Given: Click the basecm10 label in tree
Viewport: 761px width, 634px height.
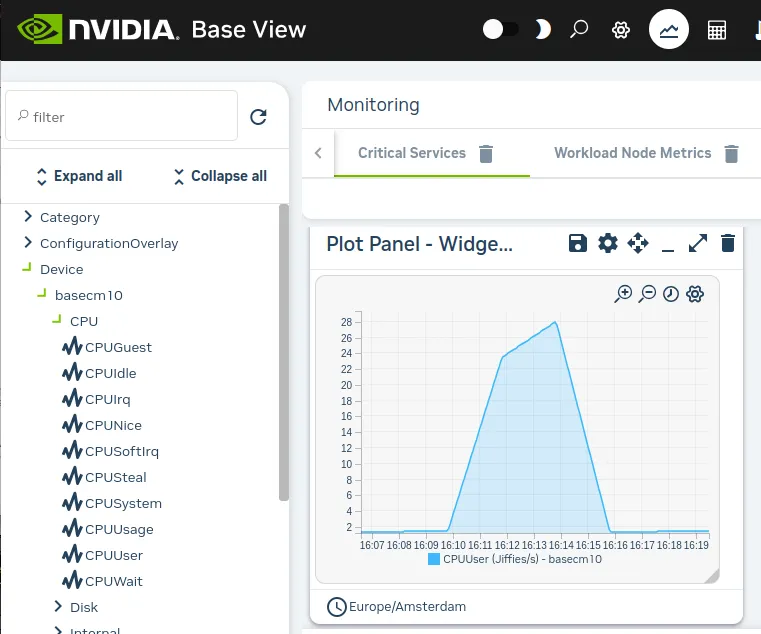Looking at the screenshot, I should (89, 296).
